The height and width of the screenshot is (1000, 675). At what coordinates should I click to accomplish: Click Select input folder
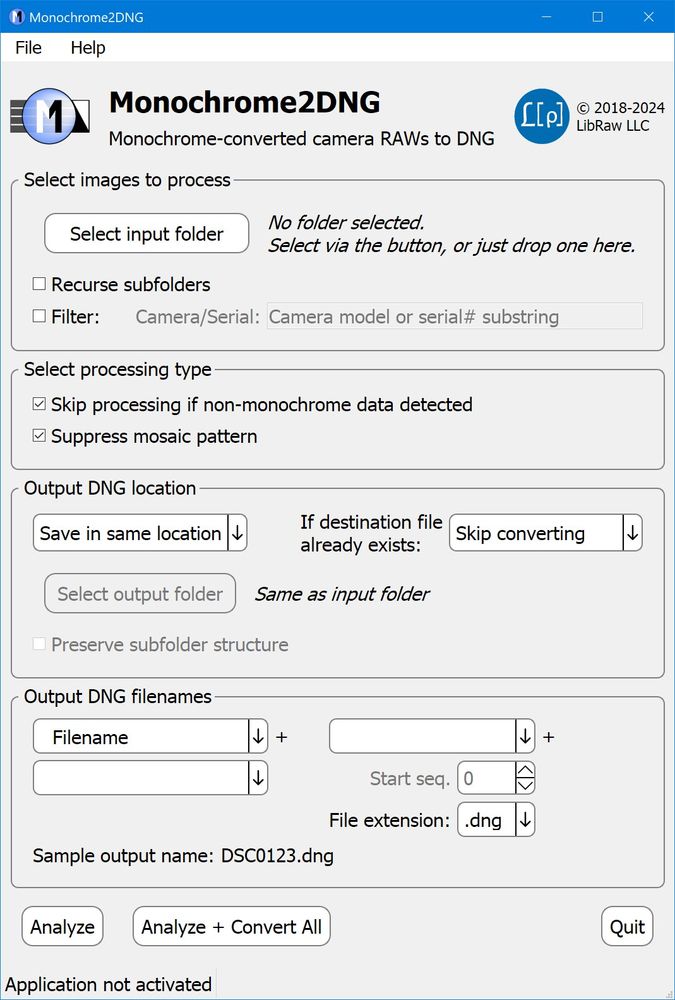146,233
